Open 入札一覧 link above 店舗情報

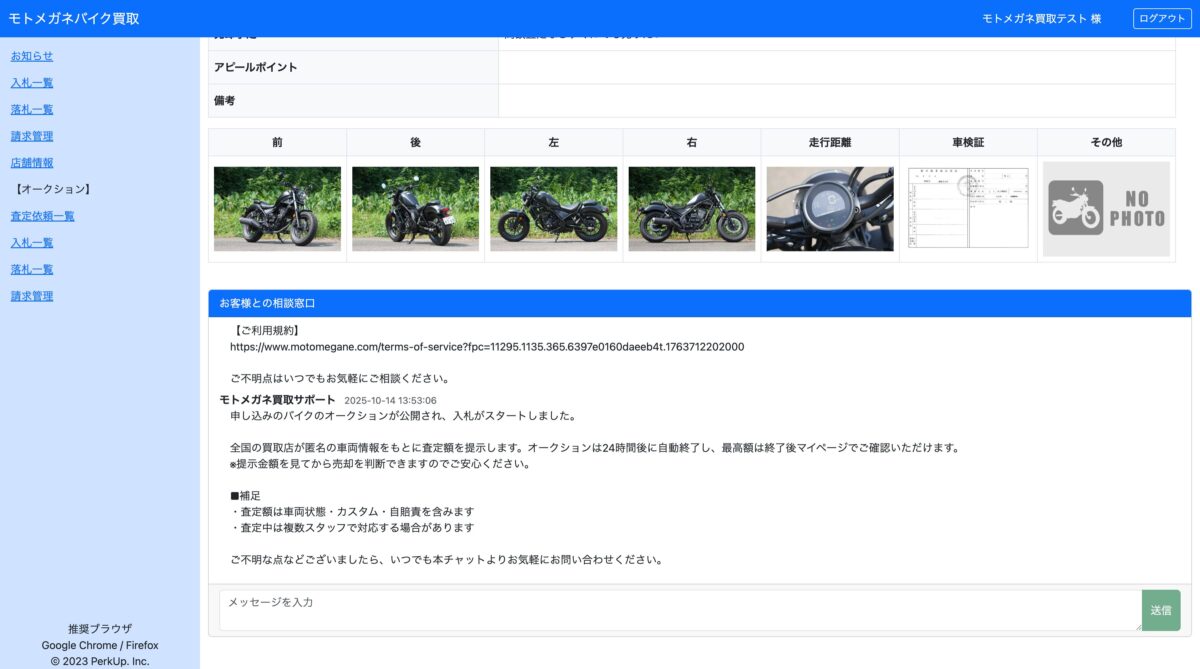pos(32,83)
